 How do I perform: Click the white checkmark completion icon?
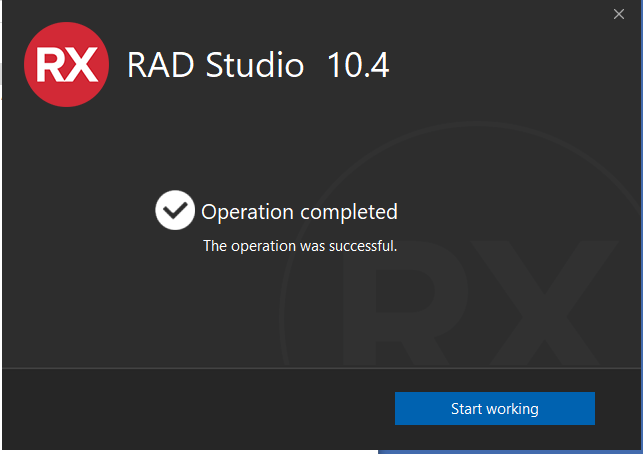click(x=175, y=210)
